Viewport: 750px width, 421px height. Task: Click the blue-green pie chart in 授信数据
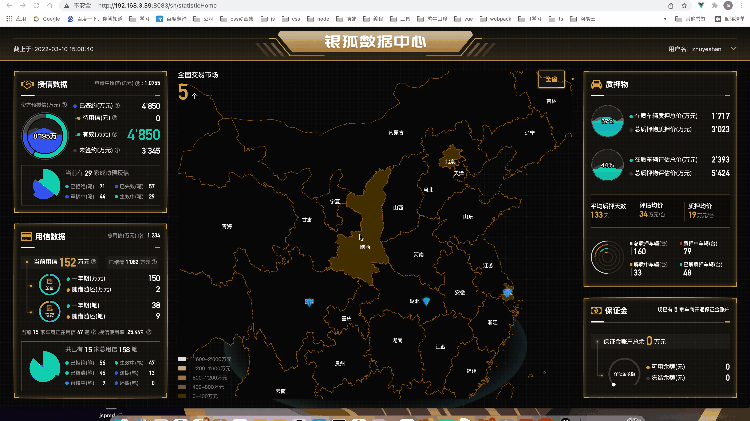(x=46, y=184)
